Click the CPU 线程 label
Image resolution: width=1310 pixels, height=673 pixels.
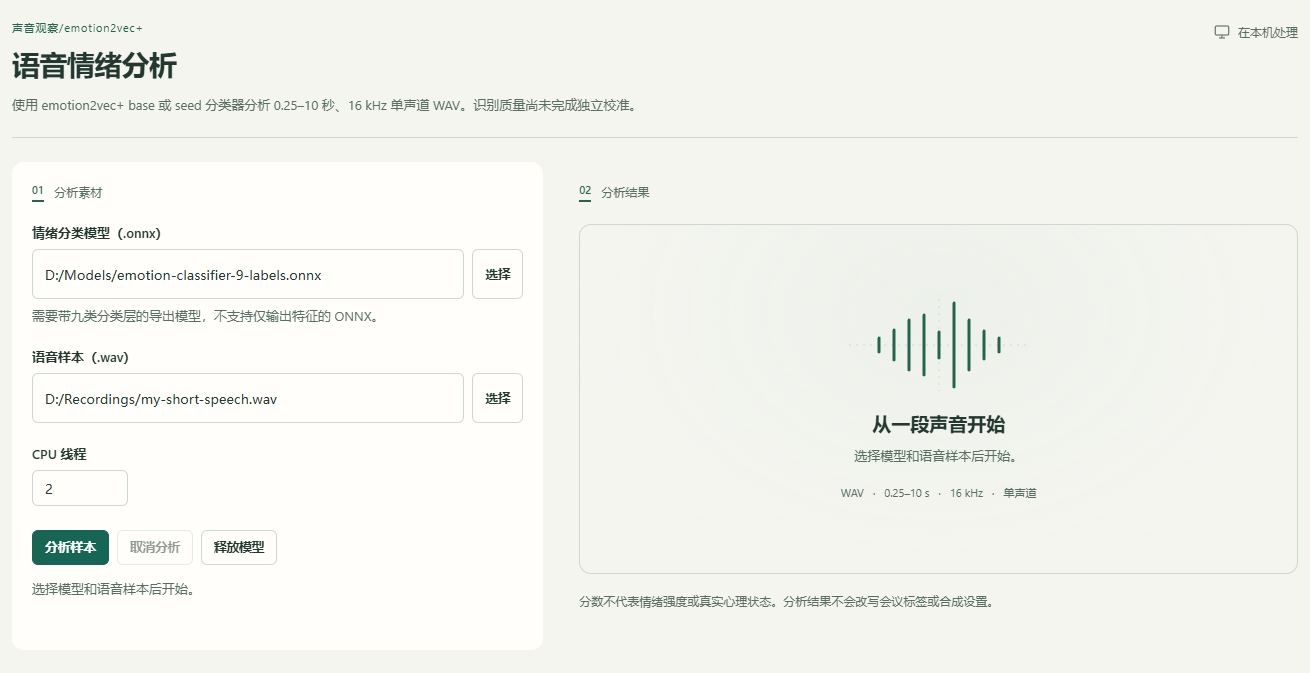59,454
